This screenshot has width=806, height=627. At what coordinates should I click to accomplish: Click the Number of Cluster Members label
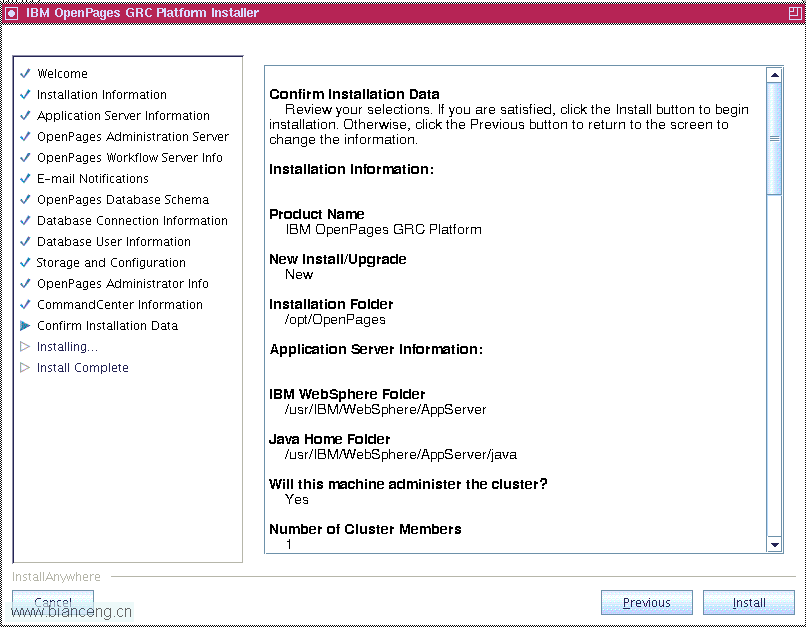pos(365,529)
